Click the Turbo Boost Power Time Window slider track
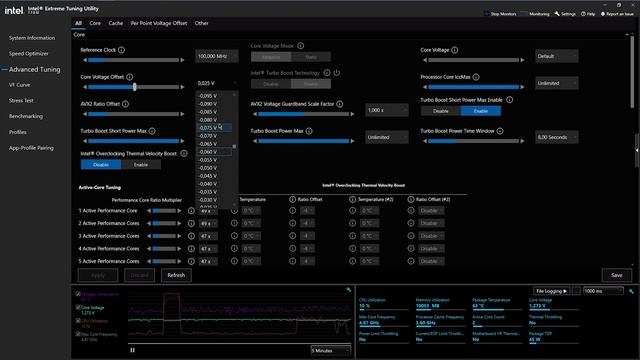 473,141
